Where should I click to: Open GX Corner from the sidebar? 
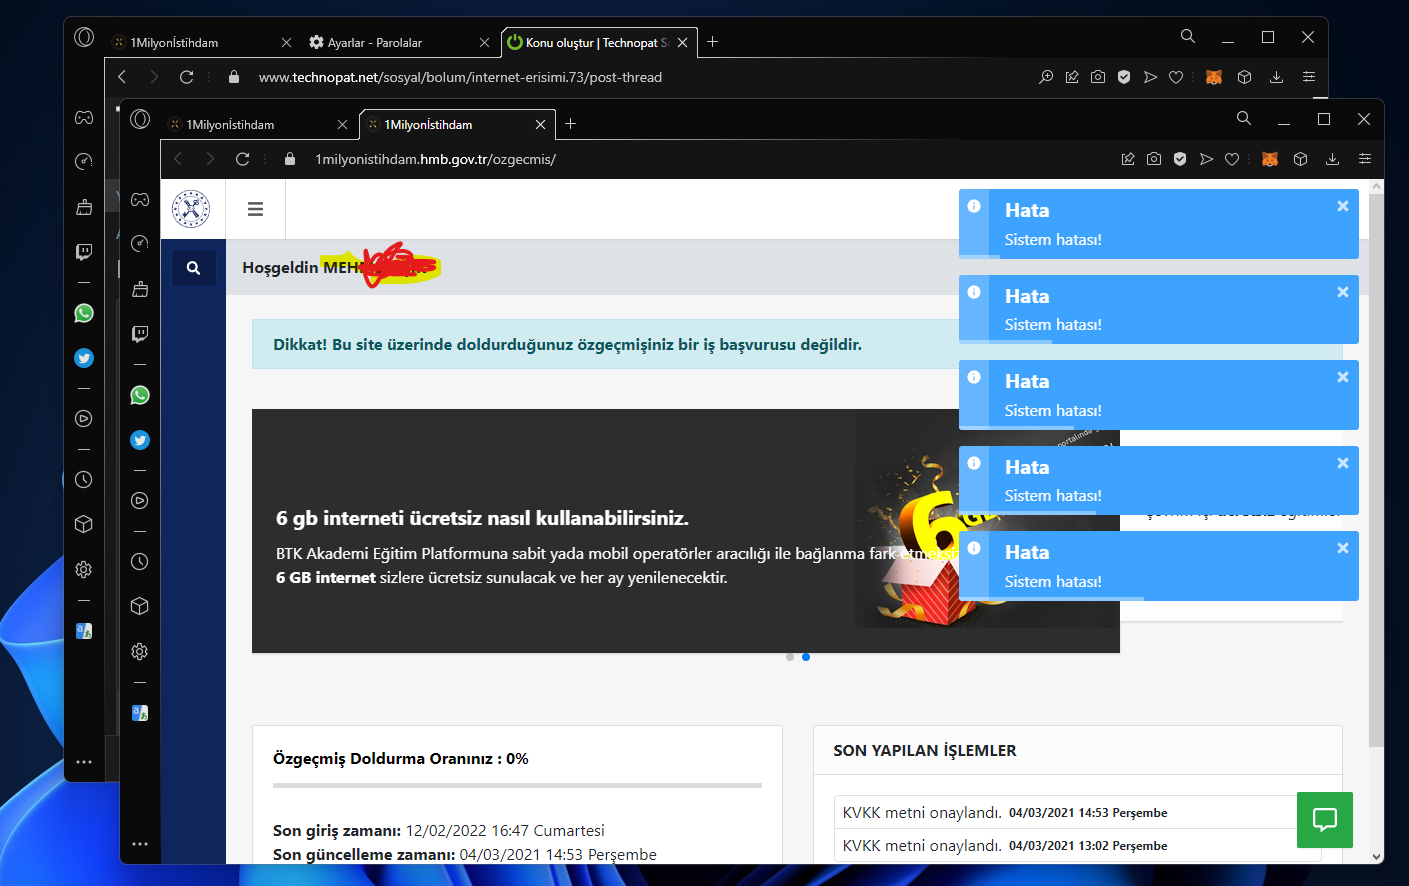[x=140, y=198]
